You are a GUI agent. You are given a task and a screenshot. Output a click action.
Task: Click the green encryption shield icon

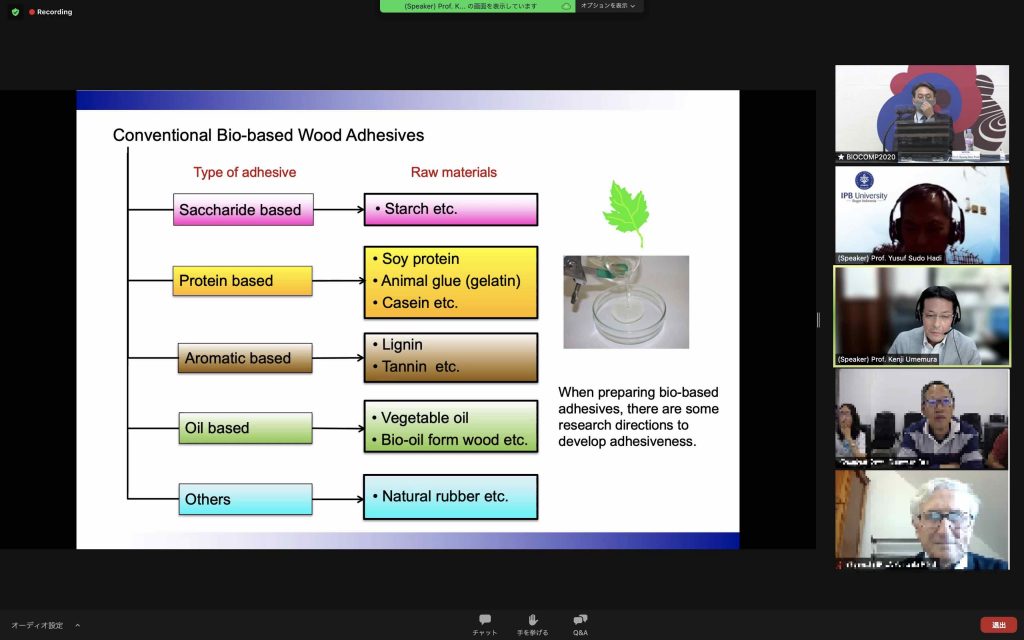pos(15,12)
